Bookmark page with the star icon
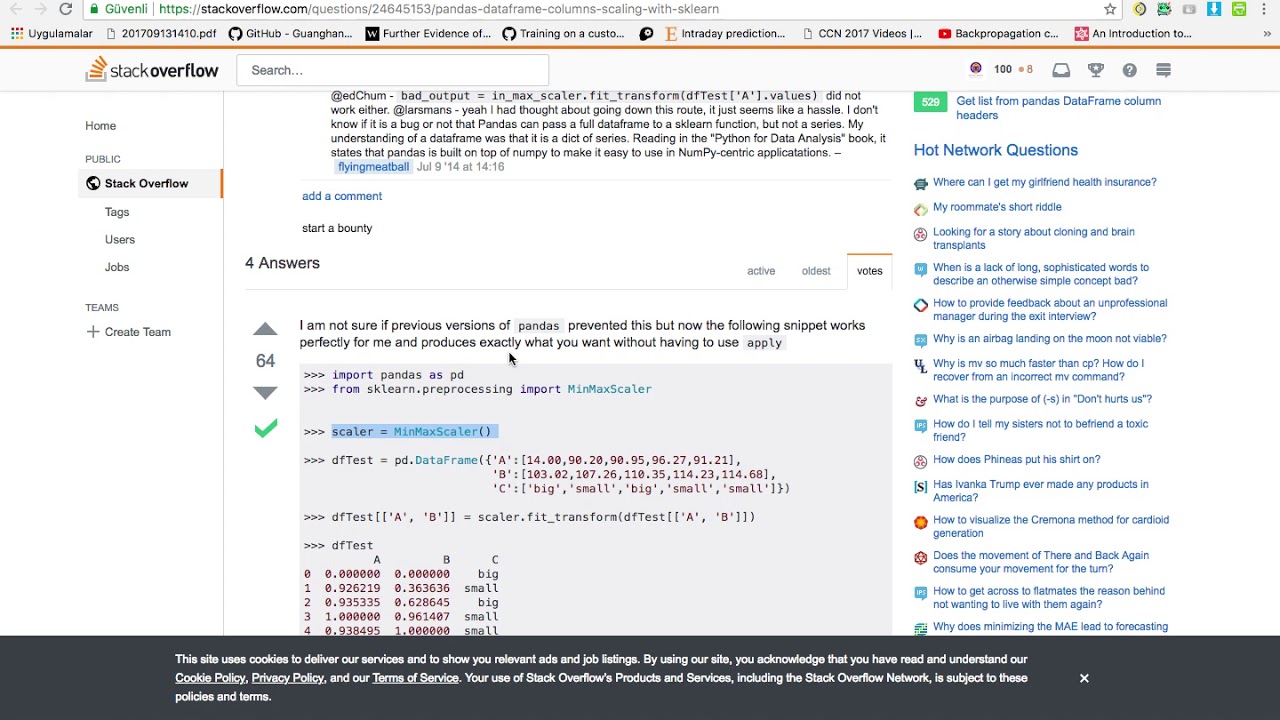Viewport: 1280px width, 720px height. coord(1110,9)
